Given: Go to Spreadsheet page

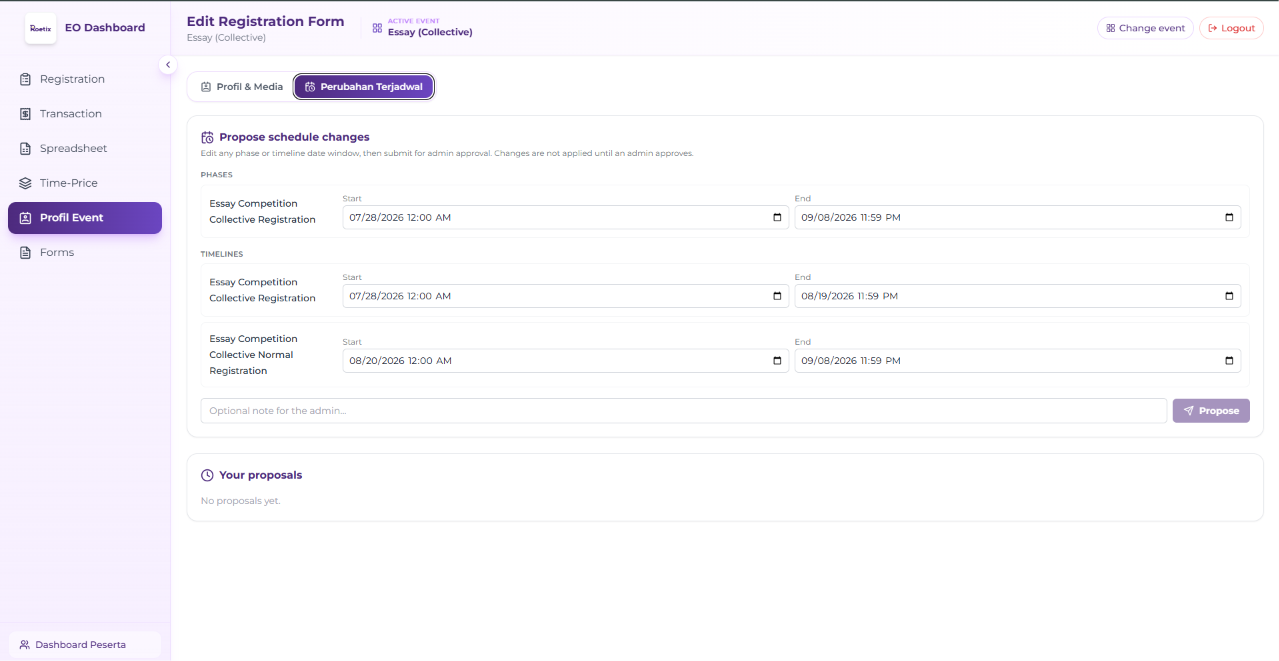Looking at the screenshot, I should pyautogui.click(x=85, y=148).
